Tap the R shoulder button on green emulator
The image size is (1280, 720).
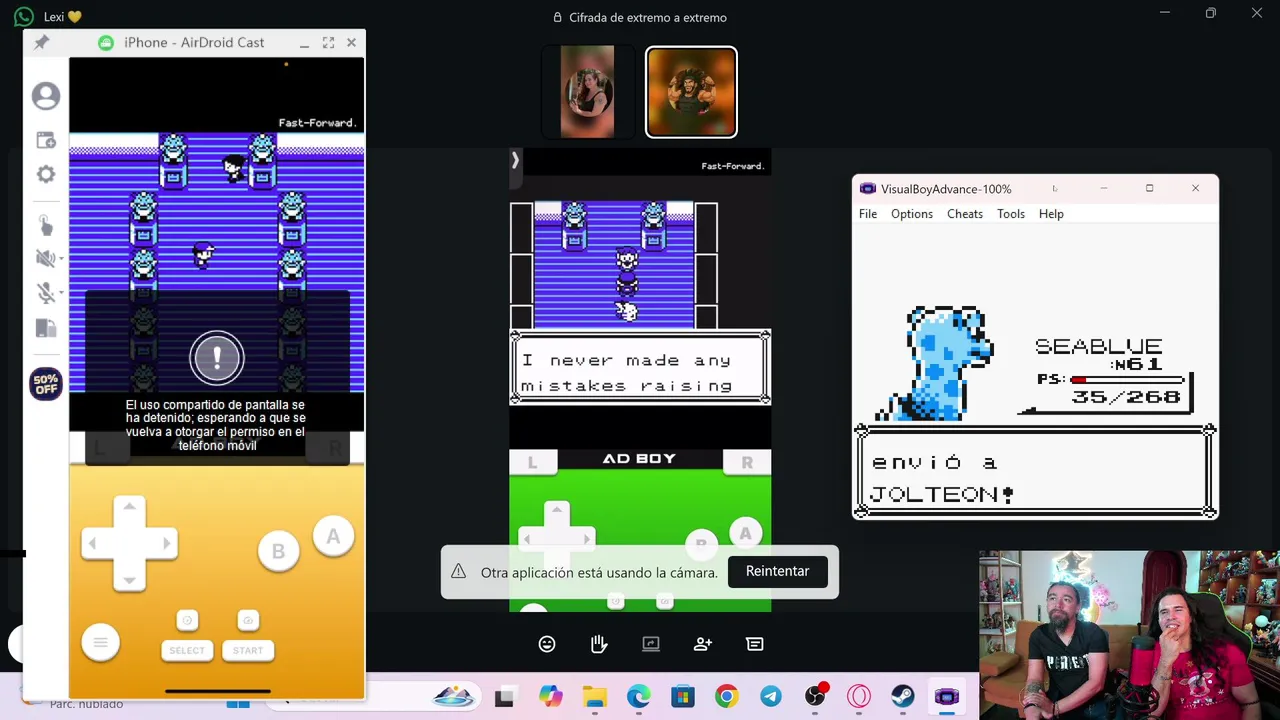[x=746, y=462]
